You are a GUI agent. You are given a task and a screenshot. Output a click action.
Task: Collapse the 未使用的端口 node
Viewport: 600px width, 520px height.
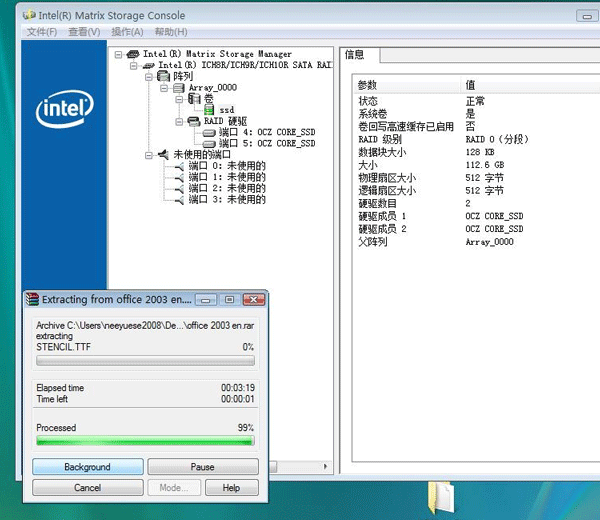tap(149, 155)
